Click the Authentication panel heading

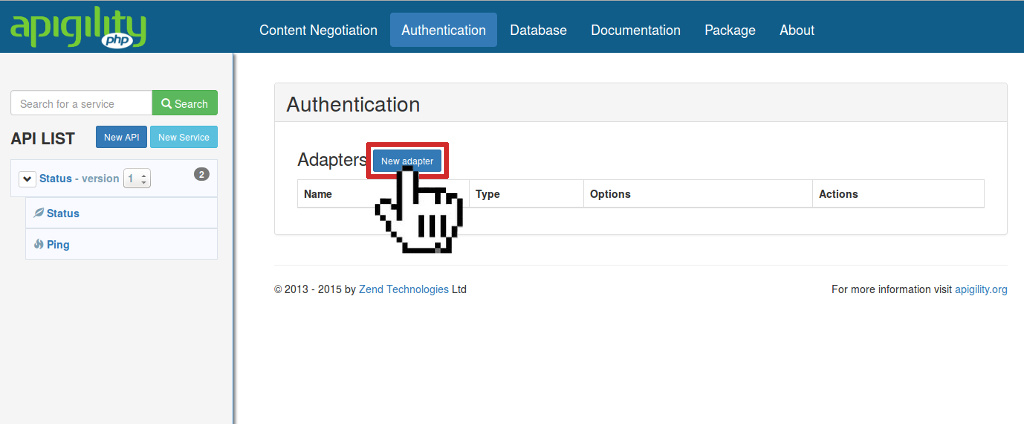click(x=353, y=104)
